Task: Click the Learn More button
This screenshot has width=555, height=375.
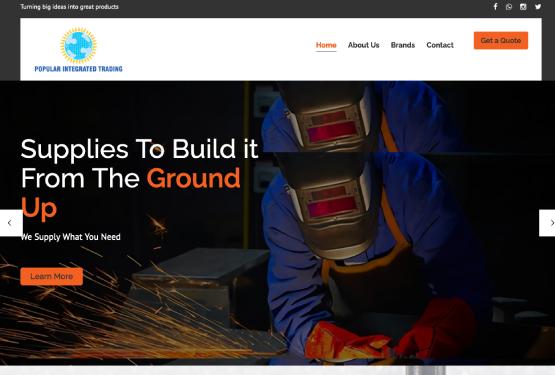Action: 52,277
